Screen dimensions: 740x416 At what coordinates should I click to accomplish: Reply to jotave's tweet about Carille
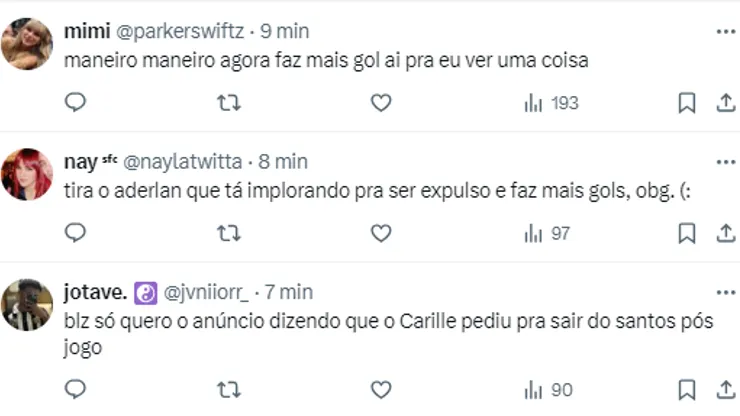75,389
